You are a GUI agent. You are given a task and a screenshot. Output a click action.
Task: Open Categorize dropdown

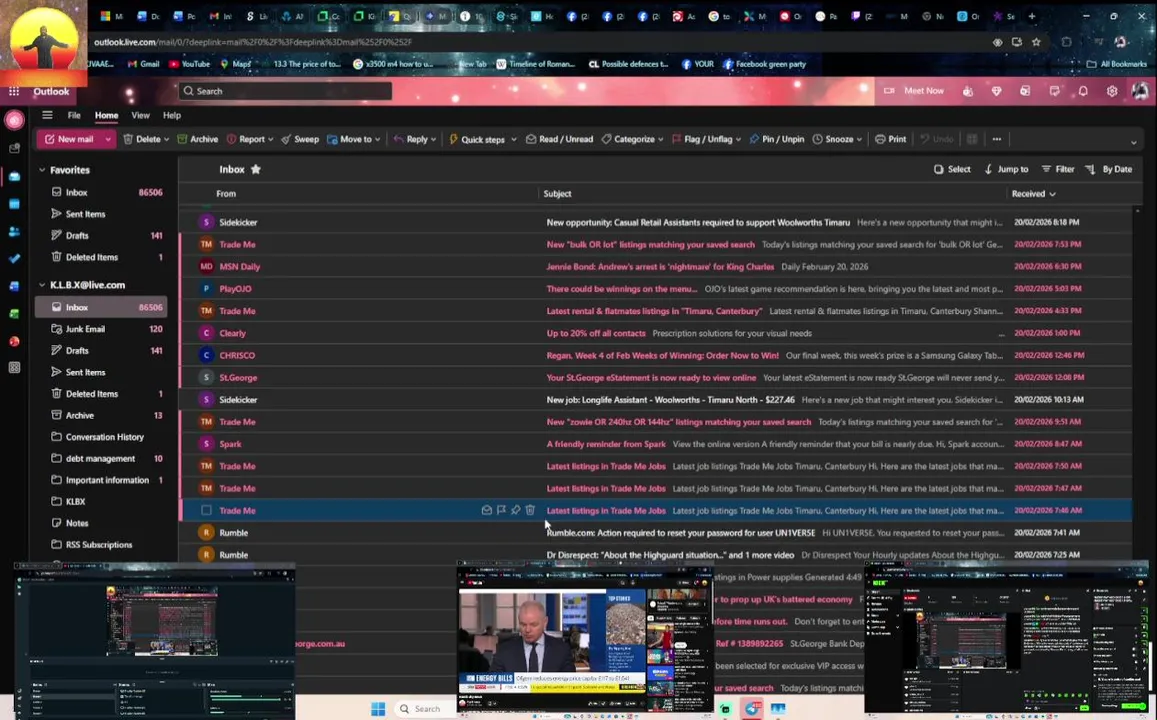coord(660,139)
